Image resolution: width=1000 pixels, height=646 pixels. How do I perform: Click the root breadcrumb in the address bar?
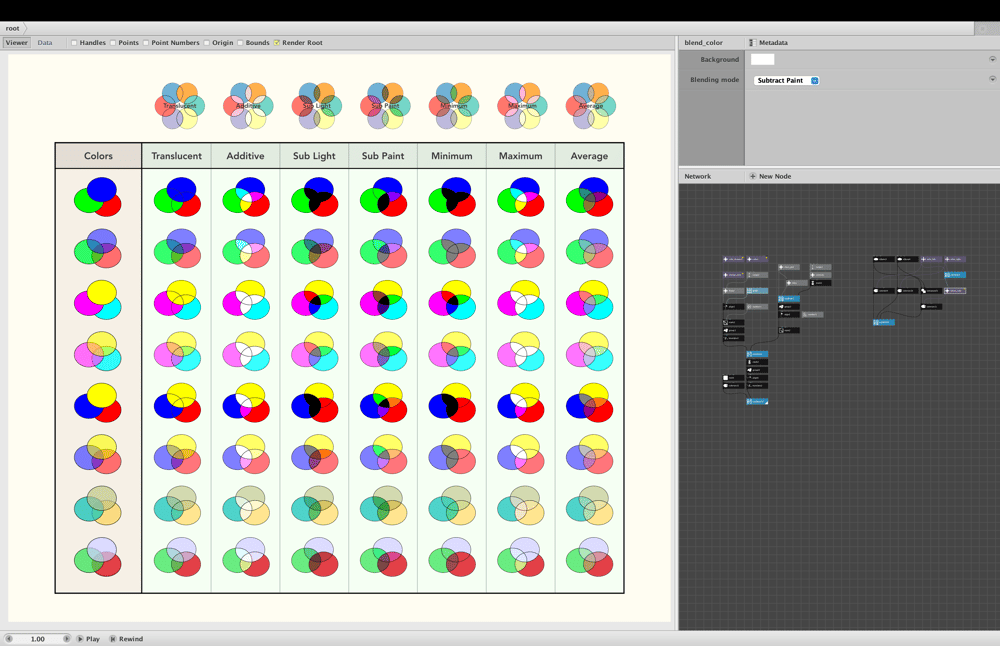13,28
